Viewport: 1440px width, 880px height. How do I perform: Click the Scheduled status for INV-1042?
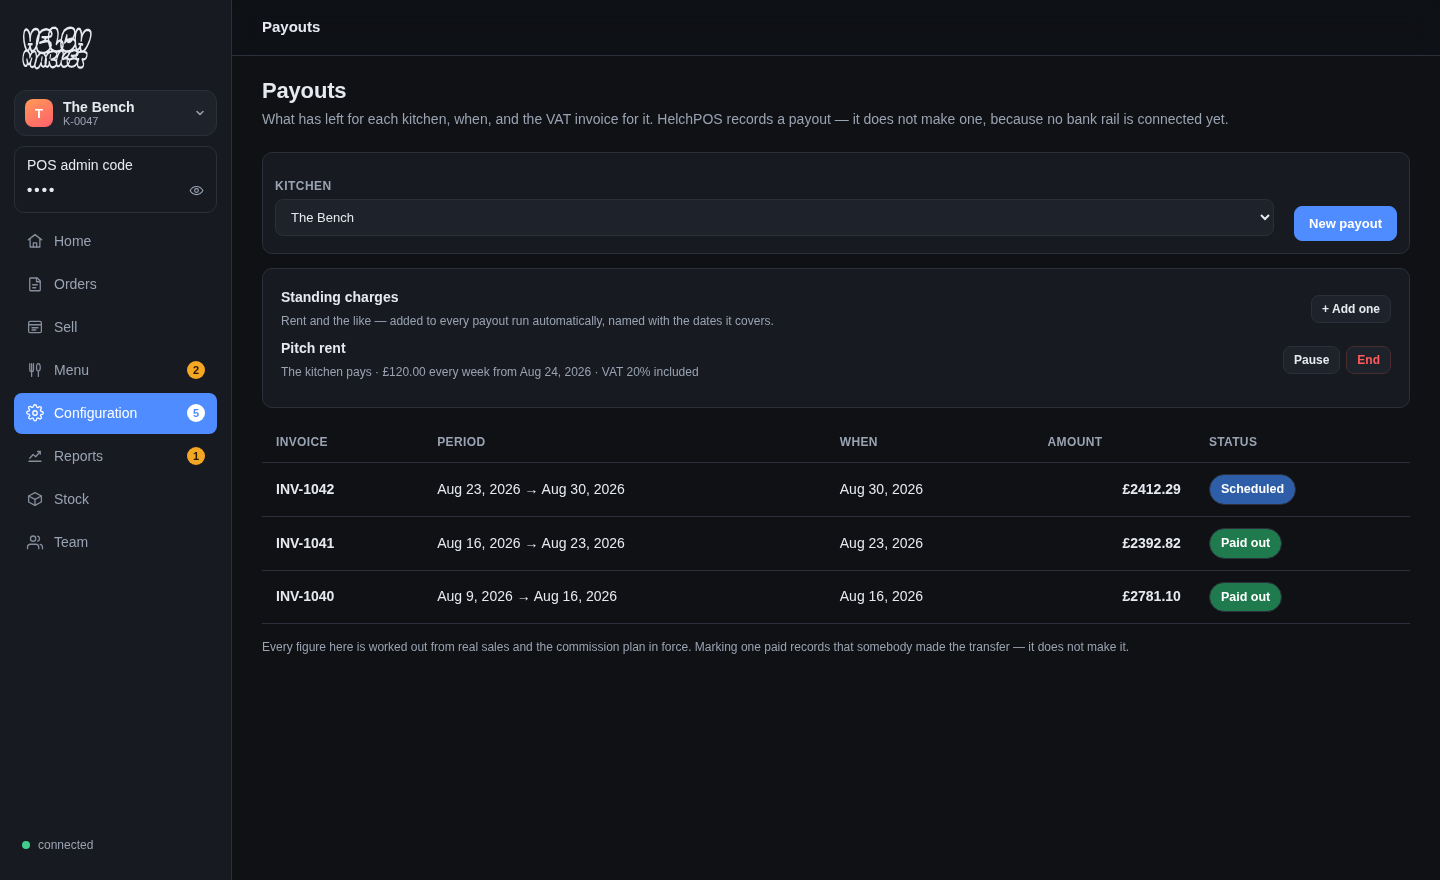(x=1252, y=489)
